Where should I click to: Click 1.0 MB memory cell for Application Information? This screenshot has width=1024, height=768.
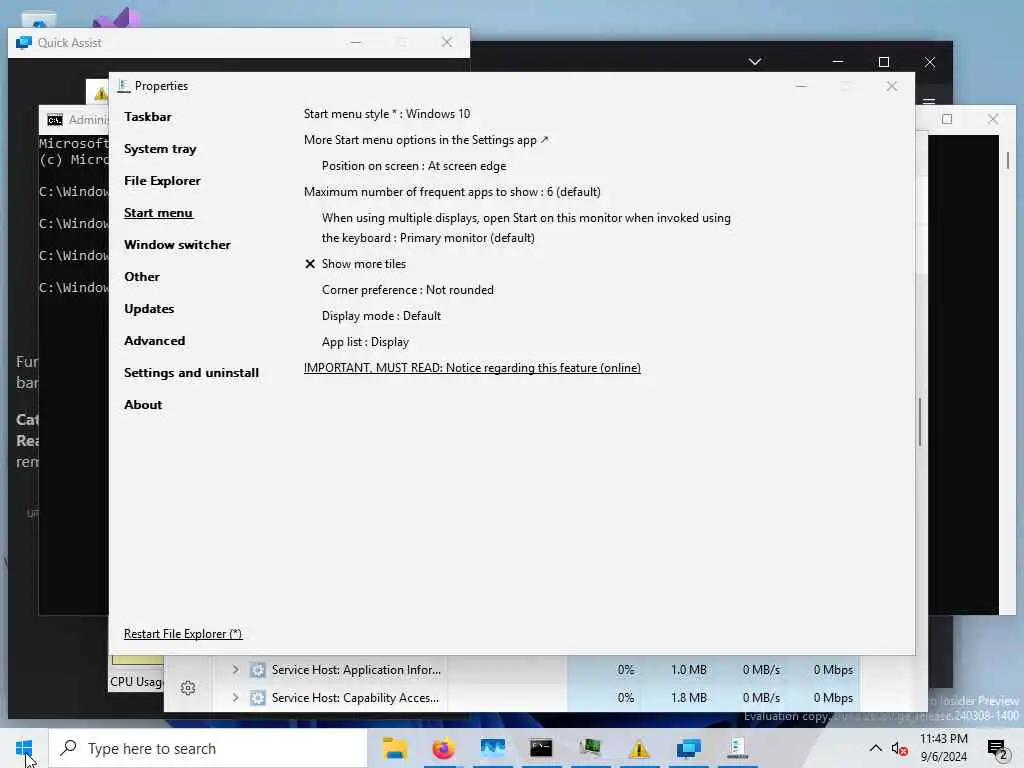point(689,669)
